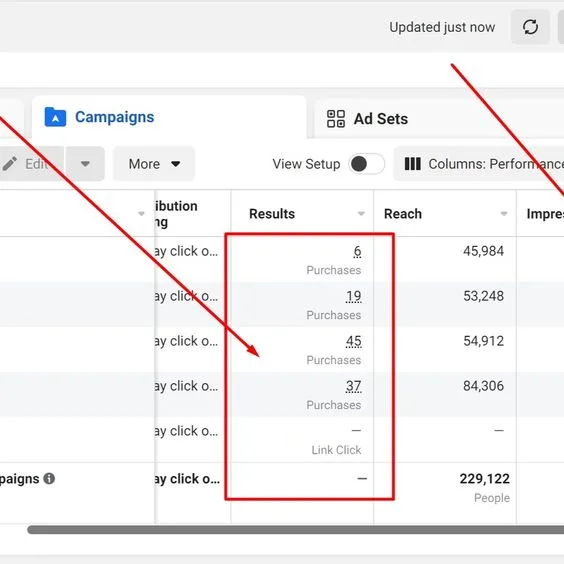Click the info icon next to campaigns total
This screenshot has width=564, height=564.
pyautogui.click(x=49, y=478)
